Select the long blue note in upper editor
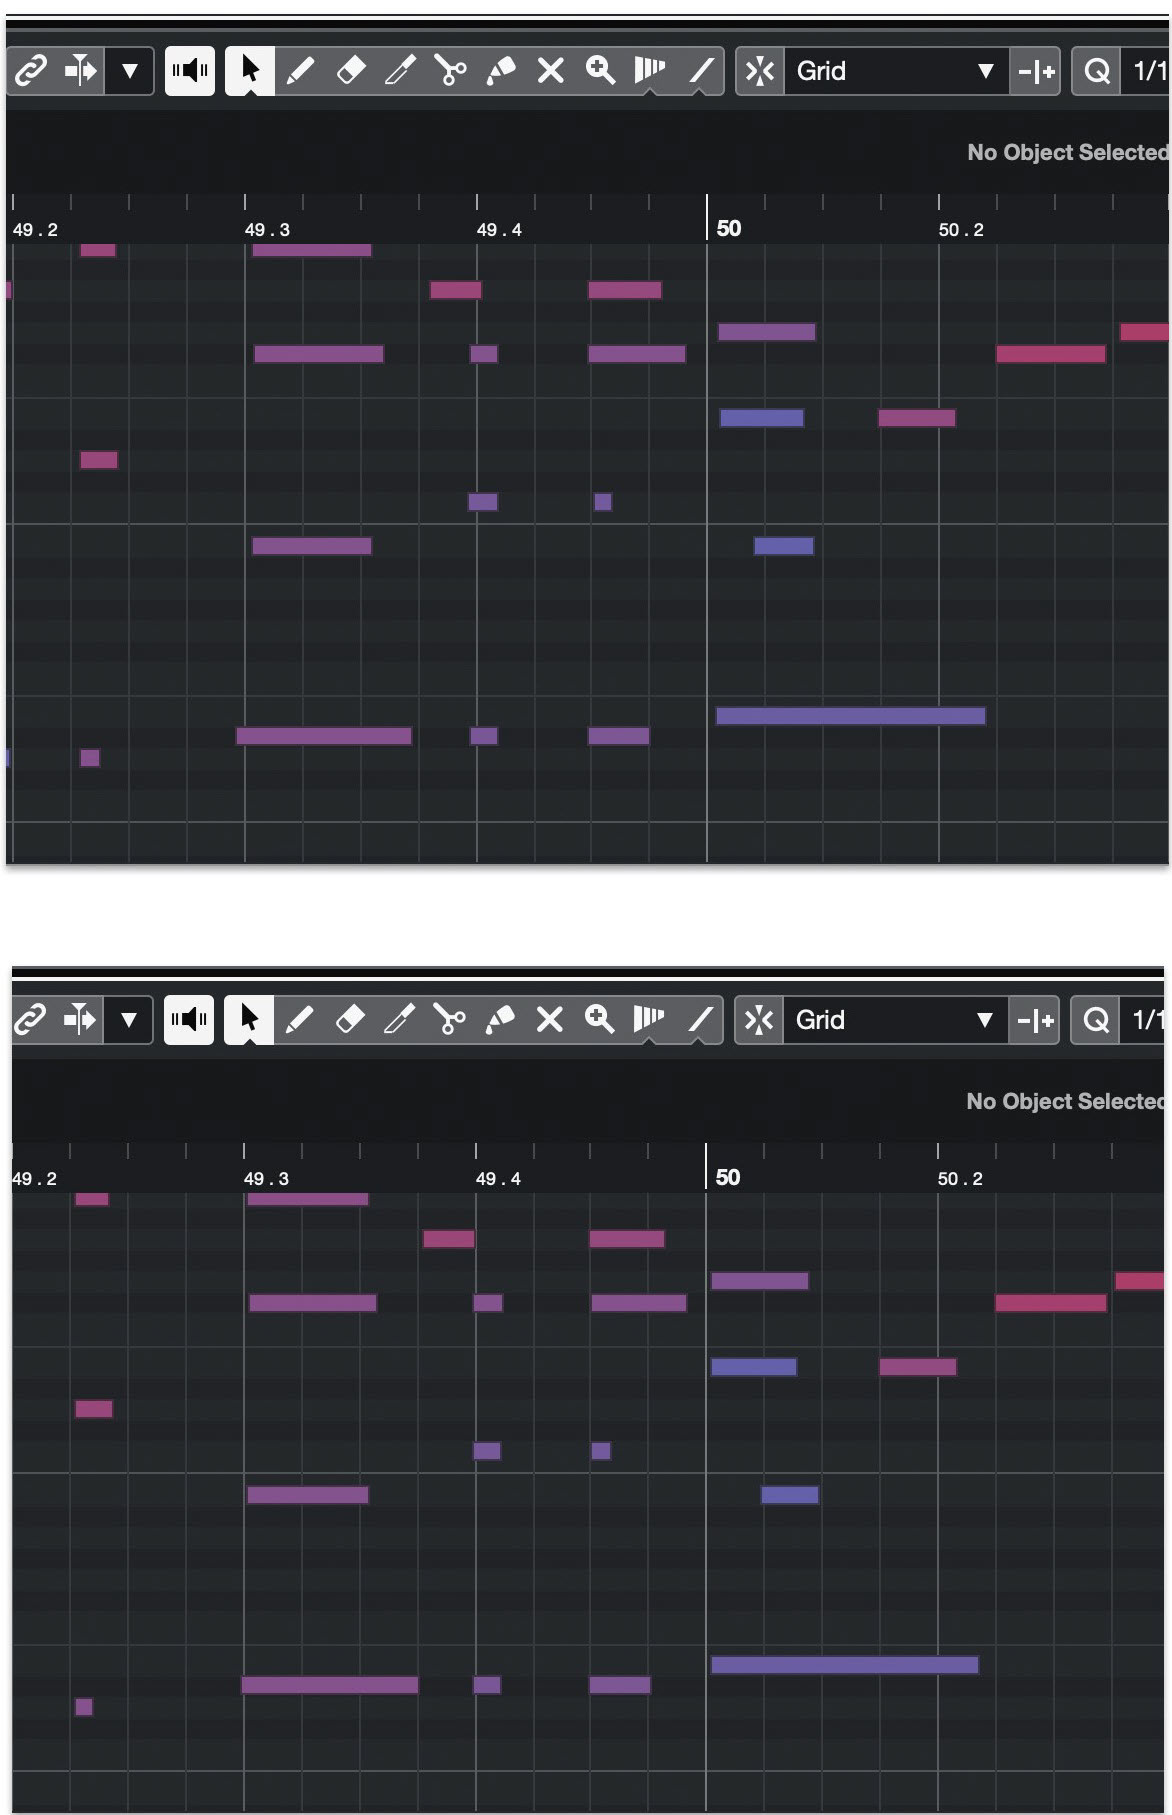 [850, 716]
